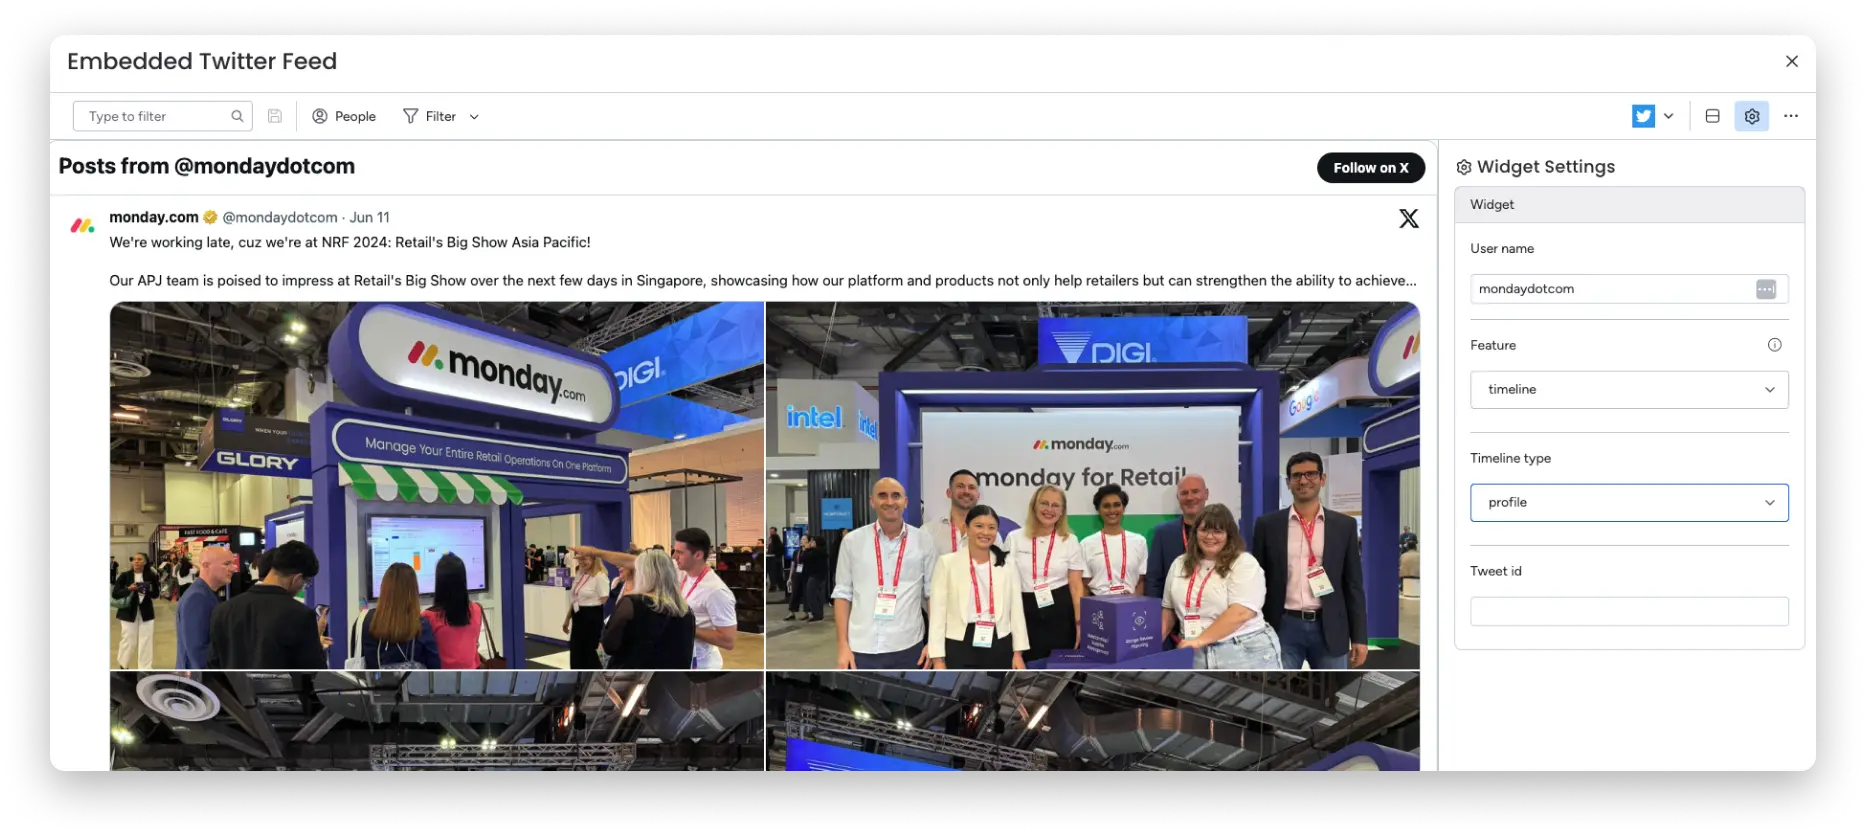Screen dimensions: 1866x836
Task: Open the monday.com profile avatar
Action: click(x=82, y=226)
